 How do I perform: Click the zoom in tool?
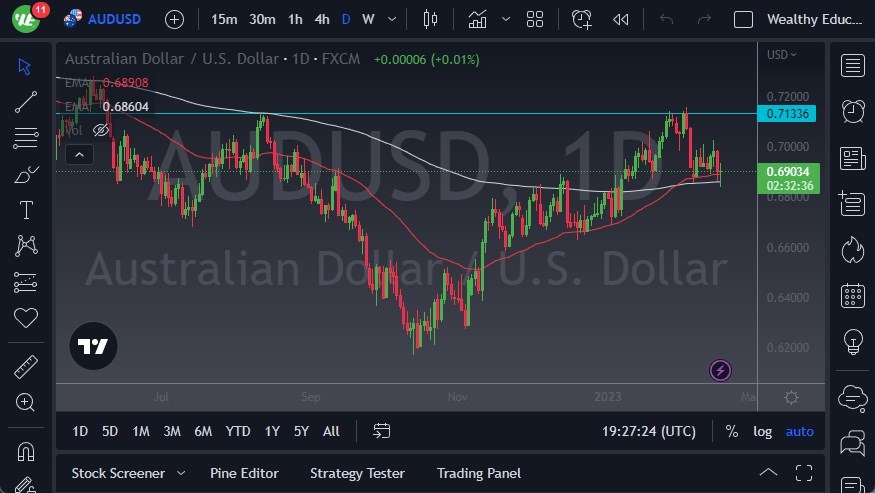click(26, 402)
